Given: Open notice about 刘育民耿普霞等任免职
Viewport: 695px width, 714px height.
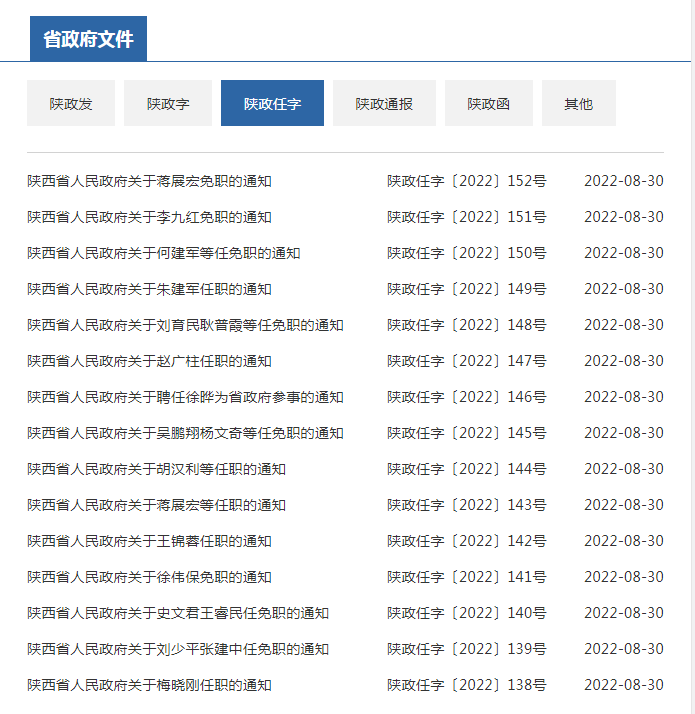Looking at the screenshot, I should [185, 326].
